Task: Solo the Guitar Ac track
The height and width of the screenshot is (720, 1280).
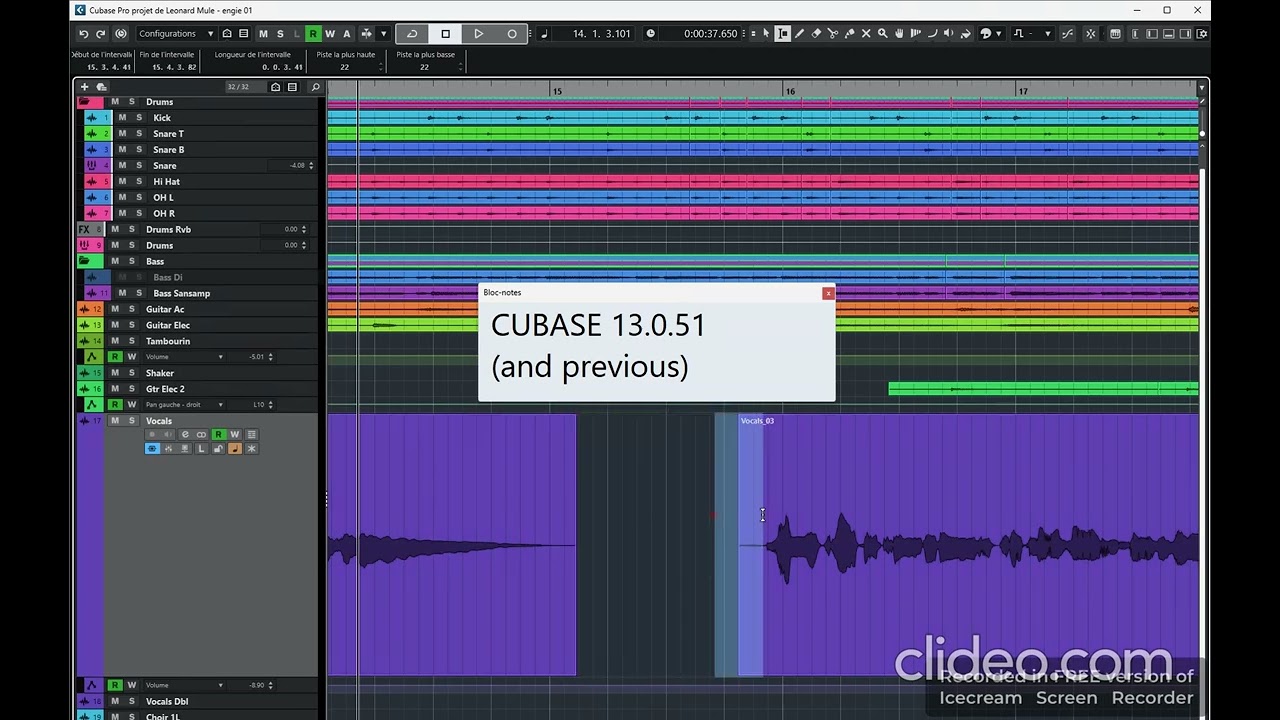Action: coord(131,309)
